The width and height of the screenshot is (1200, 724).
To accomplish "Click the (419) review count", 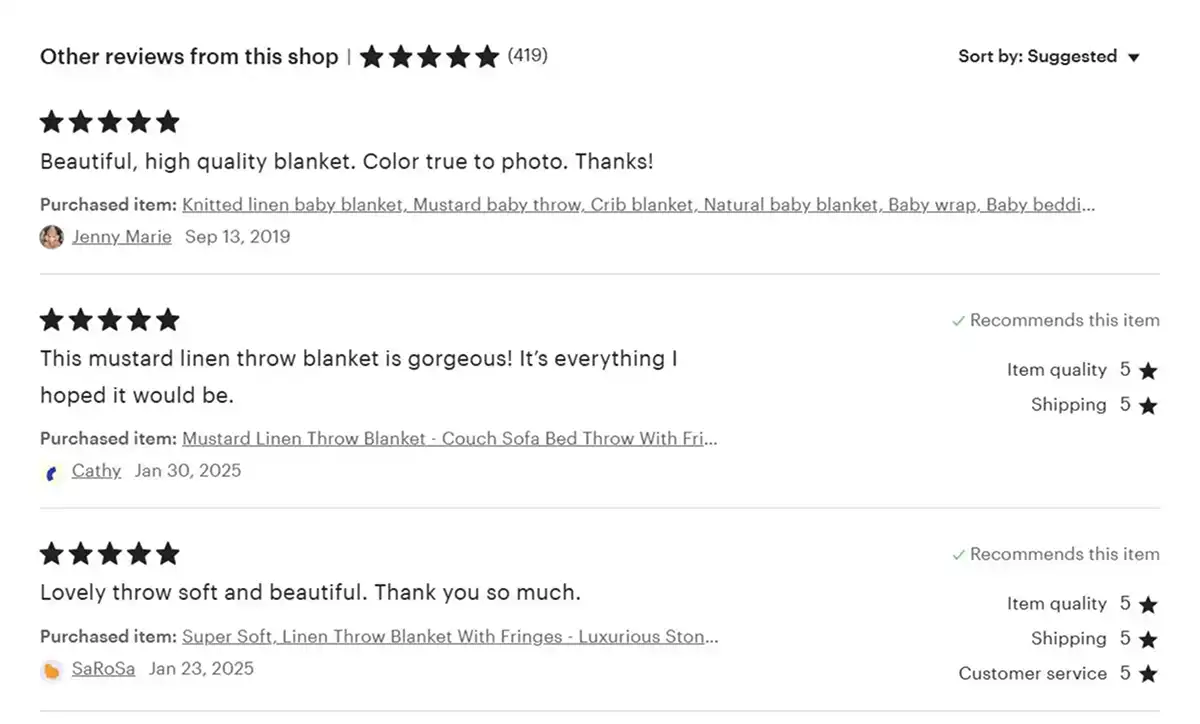I will tap(527, 57).
